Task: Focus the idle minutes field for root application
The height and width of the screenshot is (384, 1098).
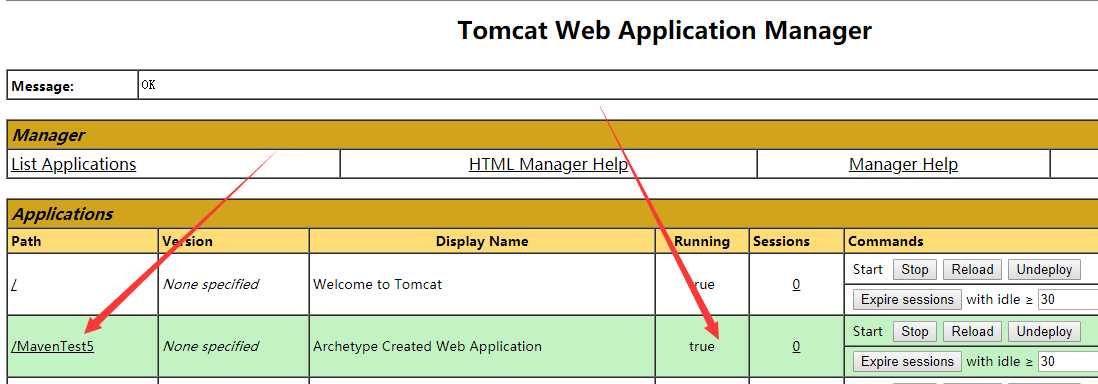Action: (x=1068, y=299)
